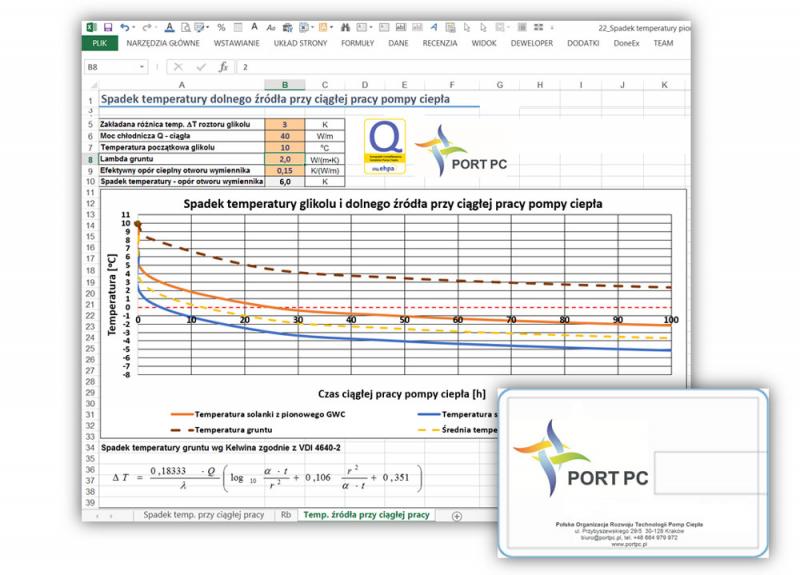The height and width of the screenshot is (575, 800).
Task: Click the formula bar cancel X icon
Action: (x=178, y=66)
